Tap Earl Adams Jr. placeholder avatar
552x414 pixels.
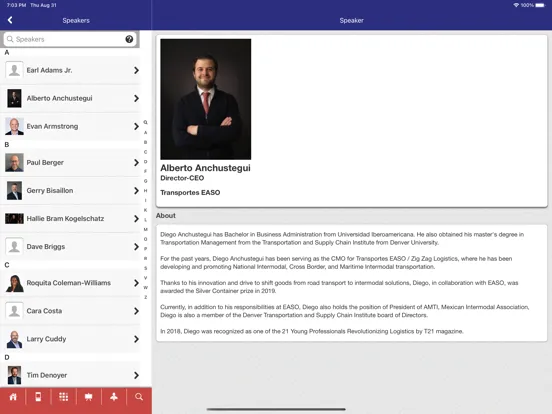coord(14,70)
